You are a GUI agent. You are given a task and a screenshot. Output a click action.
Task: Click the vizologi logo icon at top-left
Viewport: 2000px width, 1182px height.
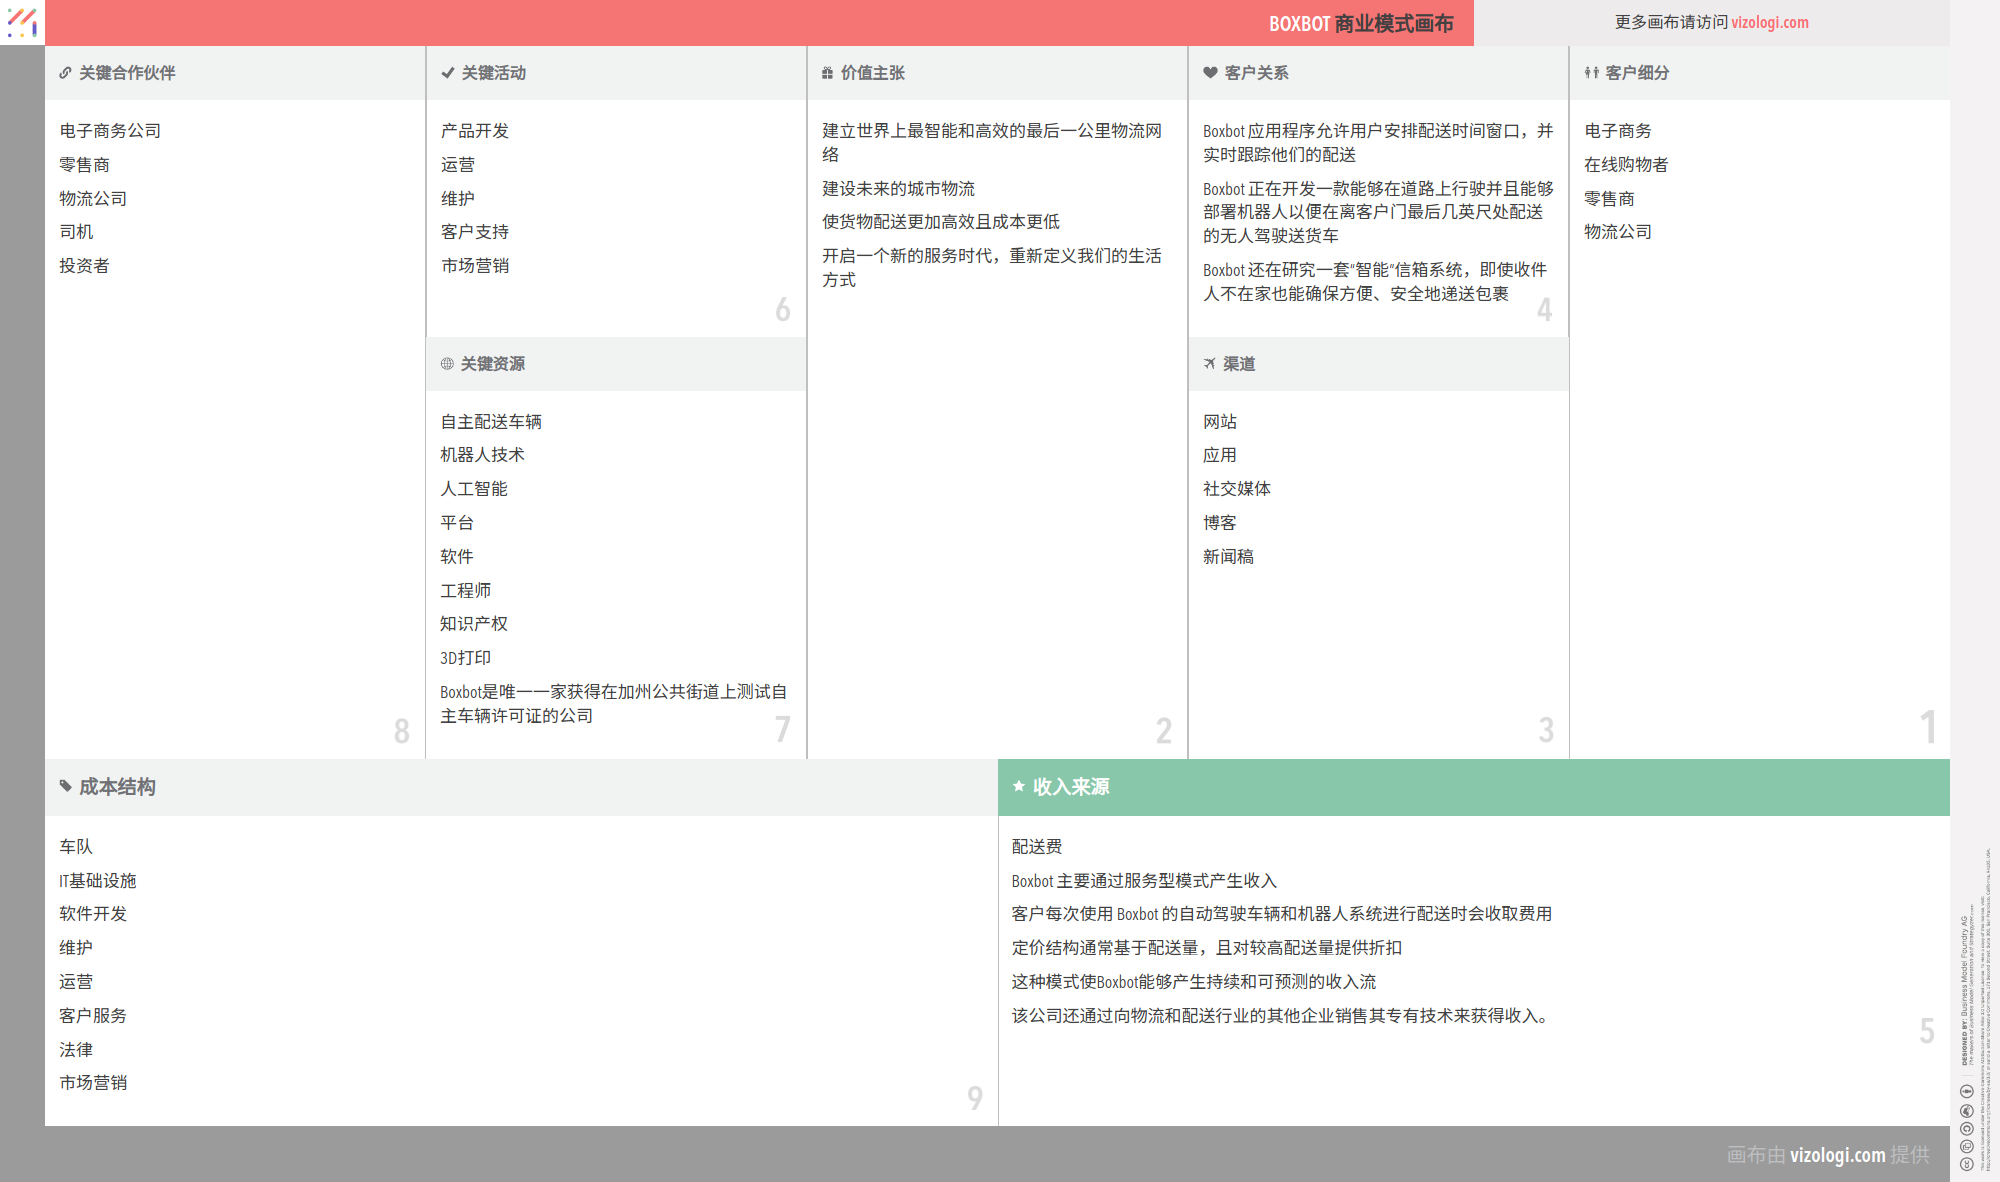pyautogui.click(x=22, y=22)
